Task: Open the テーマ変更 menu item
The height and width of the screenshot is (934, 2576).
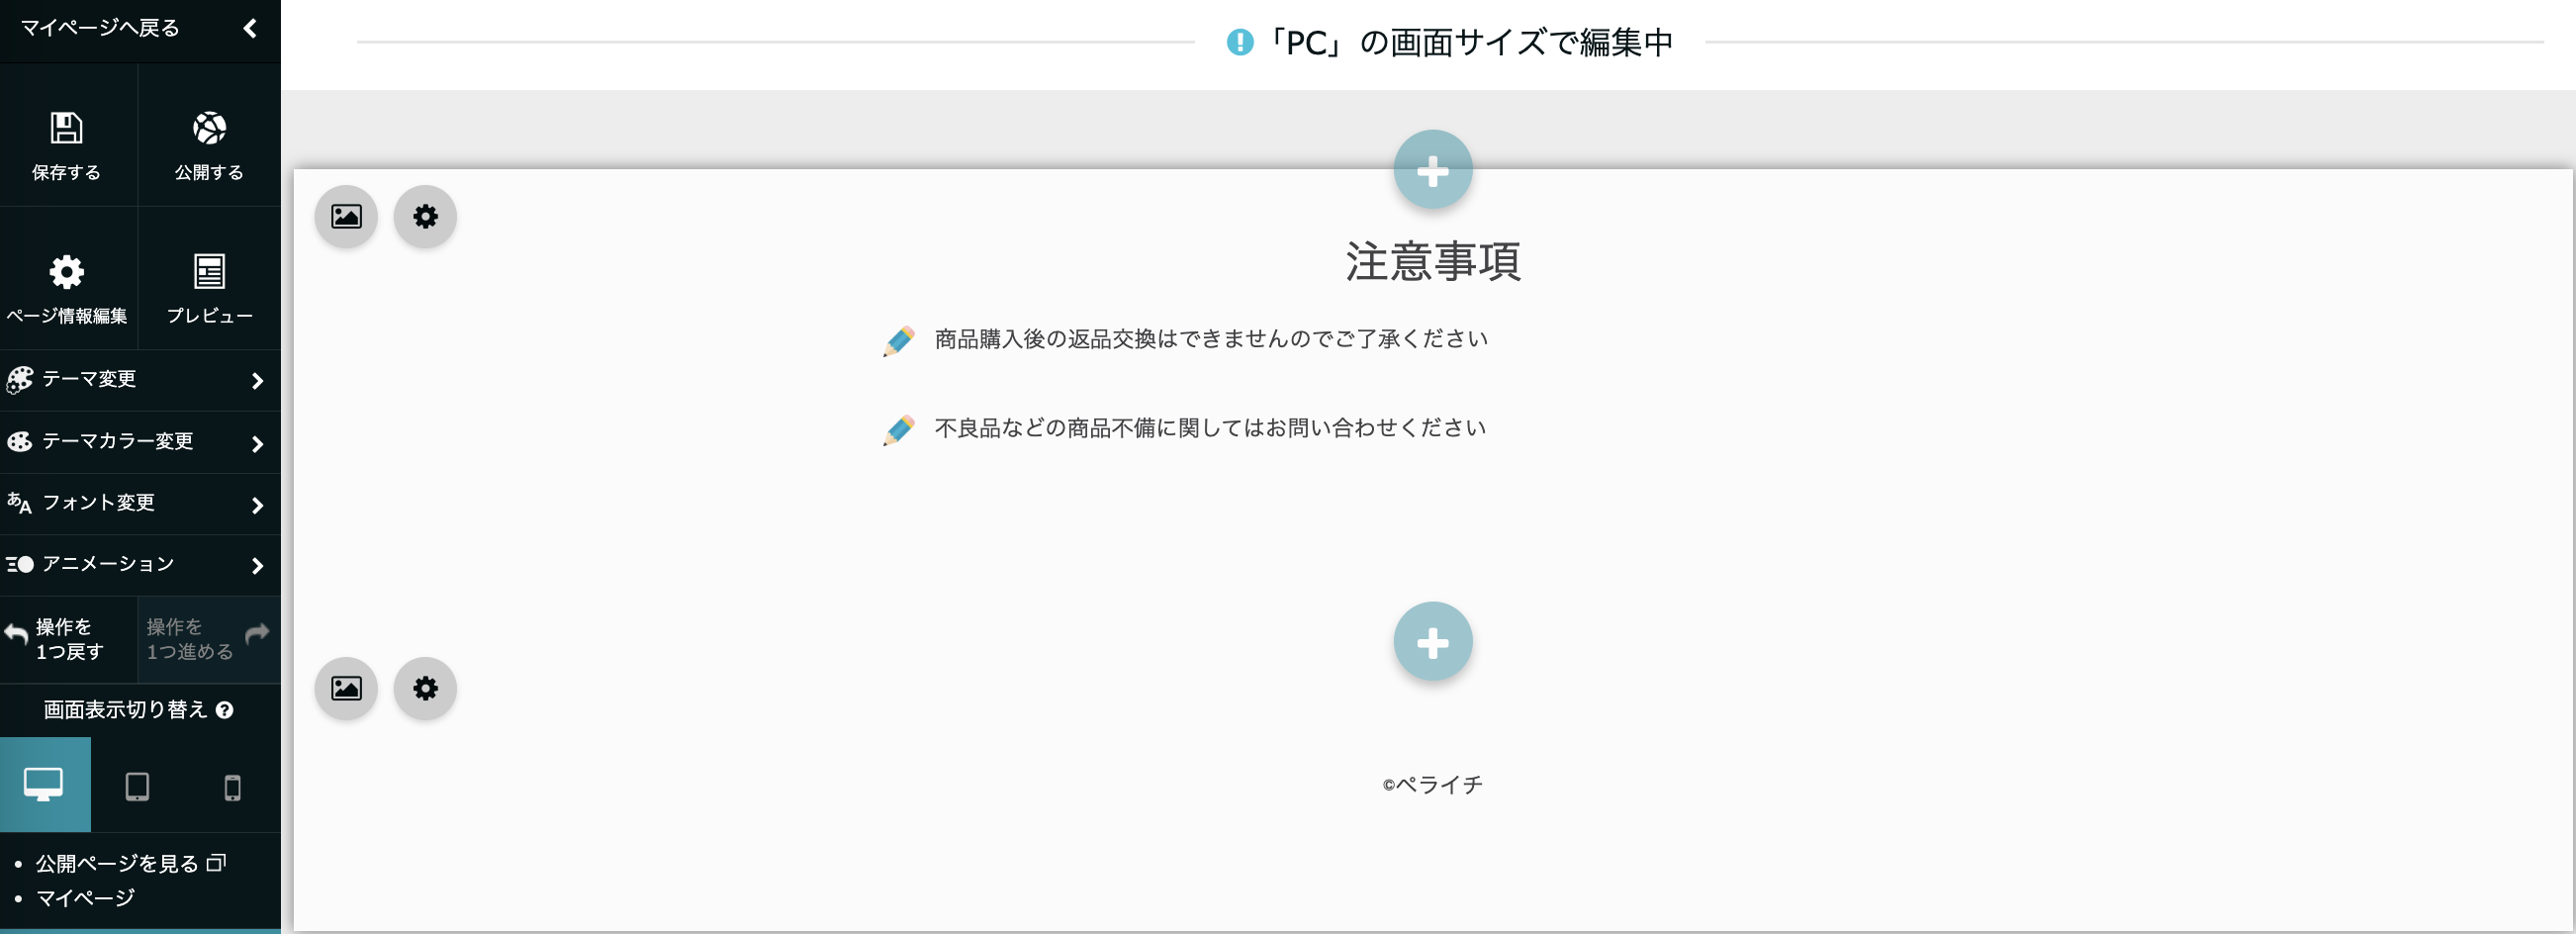Action: (140, 380)
